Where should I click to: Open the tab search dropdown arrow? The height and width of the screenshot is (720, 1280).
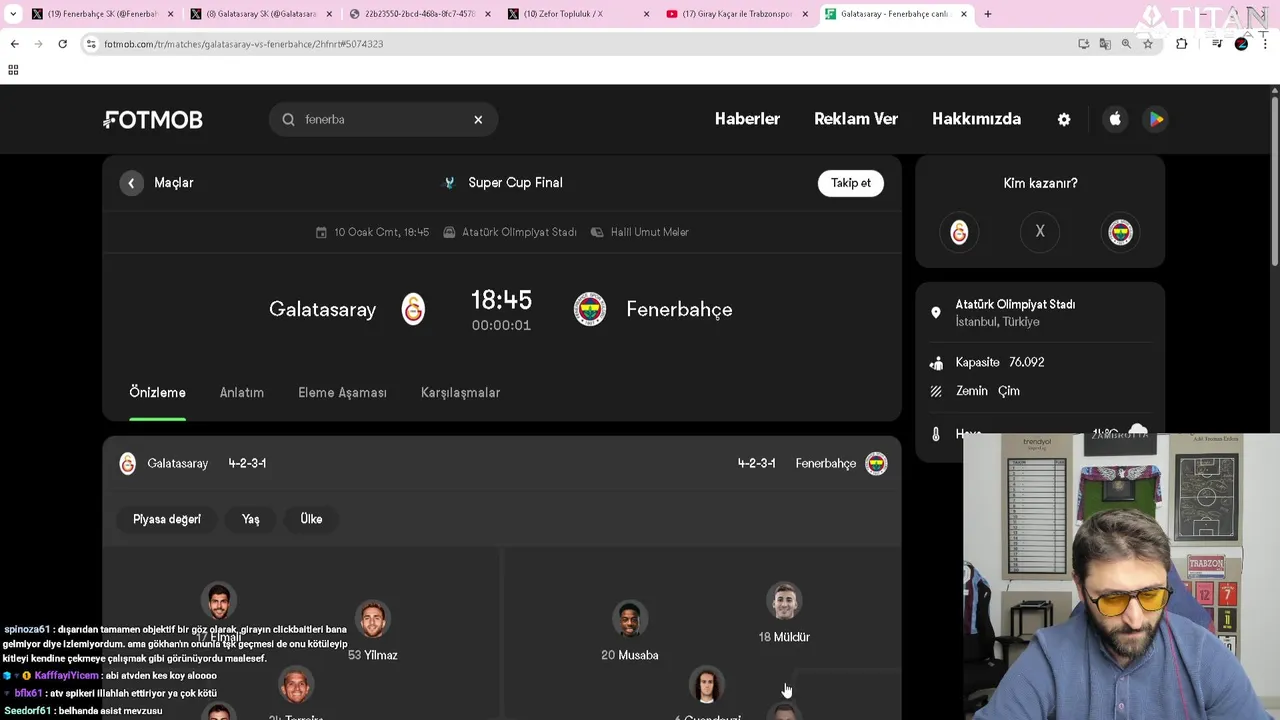pyautogui.click(x=12, y=14)
